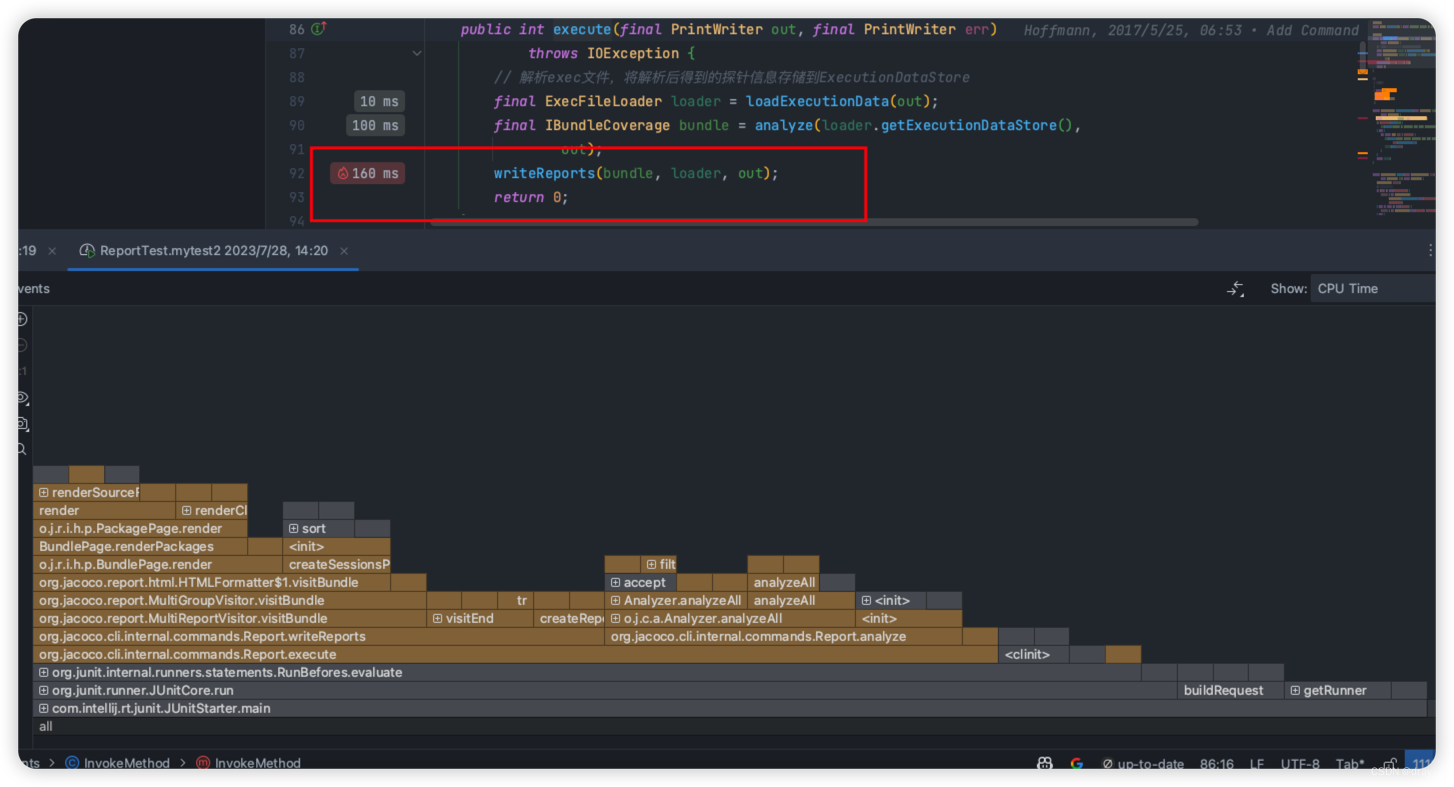
Task: Click the navigate icon beside Show
Action: click(1236, 289)
